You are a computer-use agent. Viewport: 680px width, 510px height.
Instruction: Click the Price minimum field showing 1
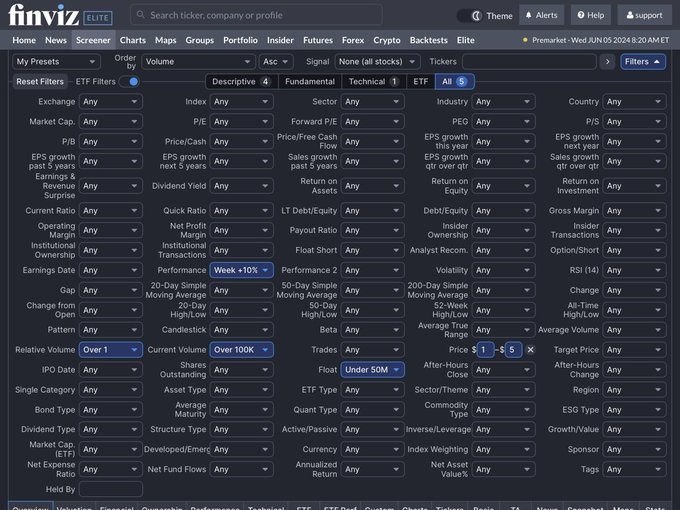485,350
